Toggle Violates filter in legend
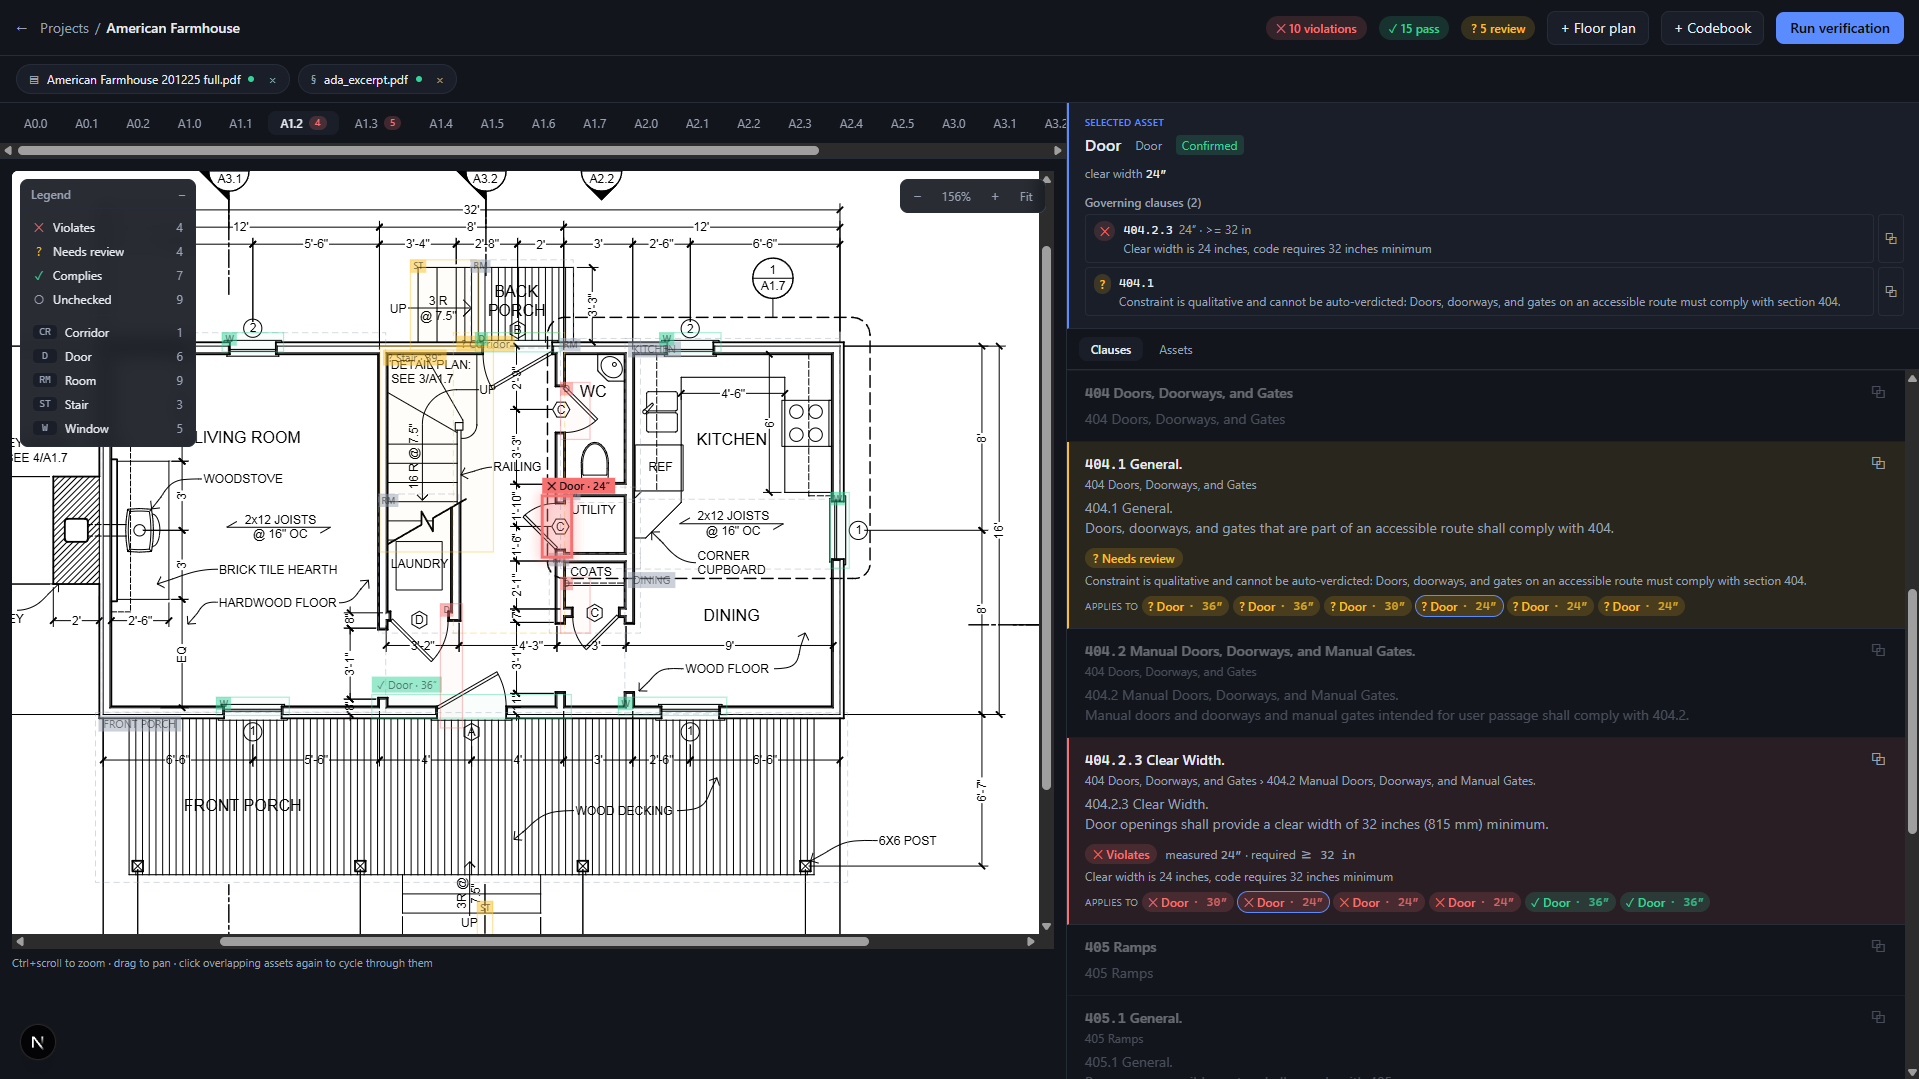The height and width of the screenshot is (1079, 1919). coord(108,228)
